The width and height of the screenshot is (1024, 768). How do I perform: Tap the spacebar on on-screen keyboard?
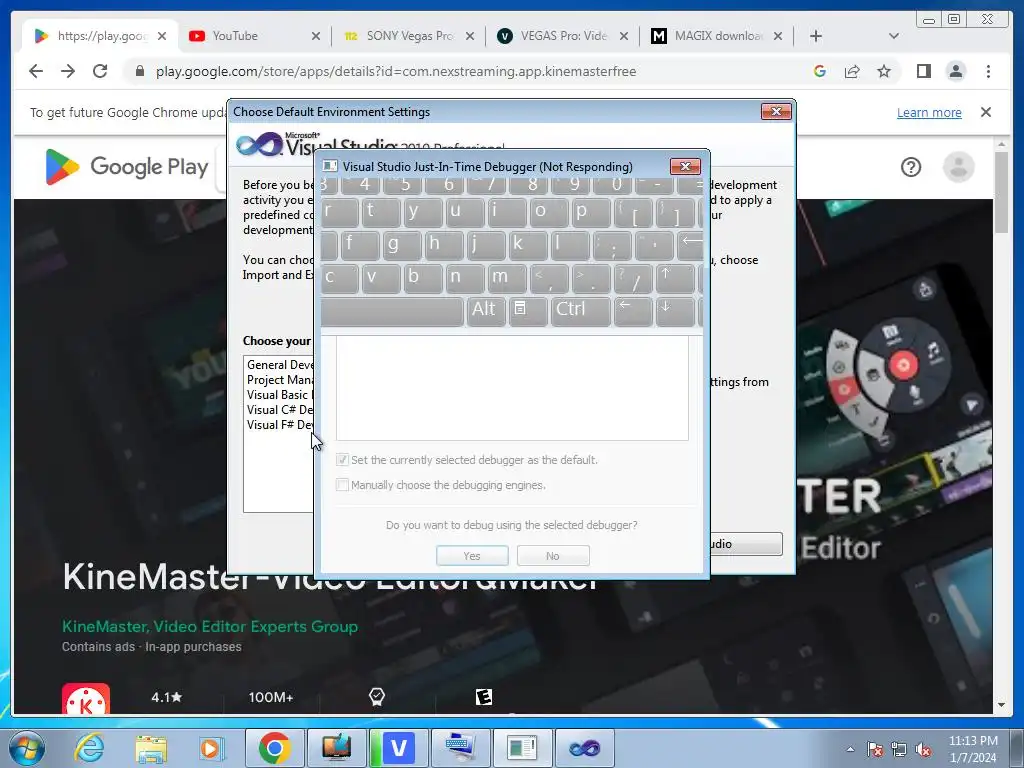pyautogui.click(x=392, y=312)
